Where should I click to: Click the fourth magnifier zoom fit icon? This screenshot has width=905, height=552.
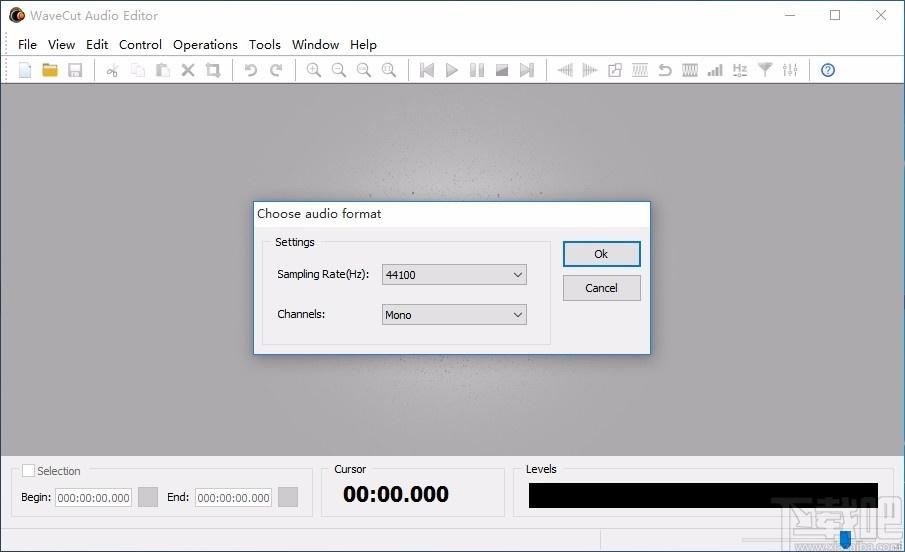(x=389, y=70)
